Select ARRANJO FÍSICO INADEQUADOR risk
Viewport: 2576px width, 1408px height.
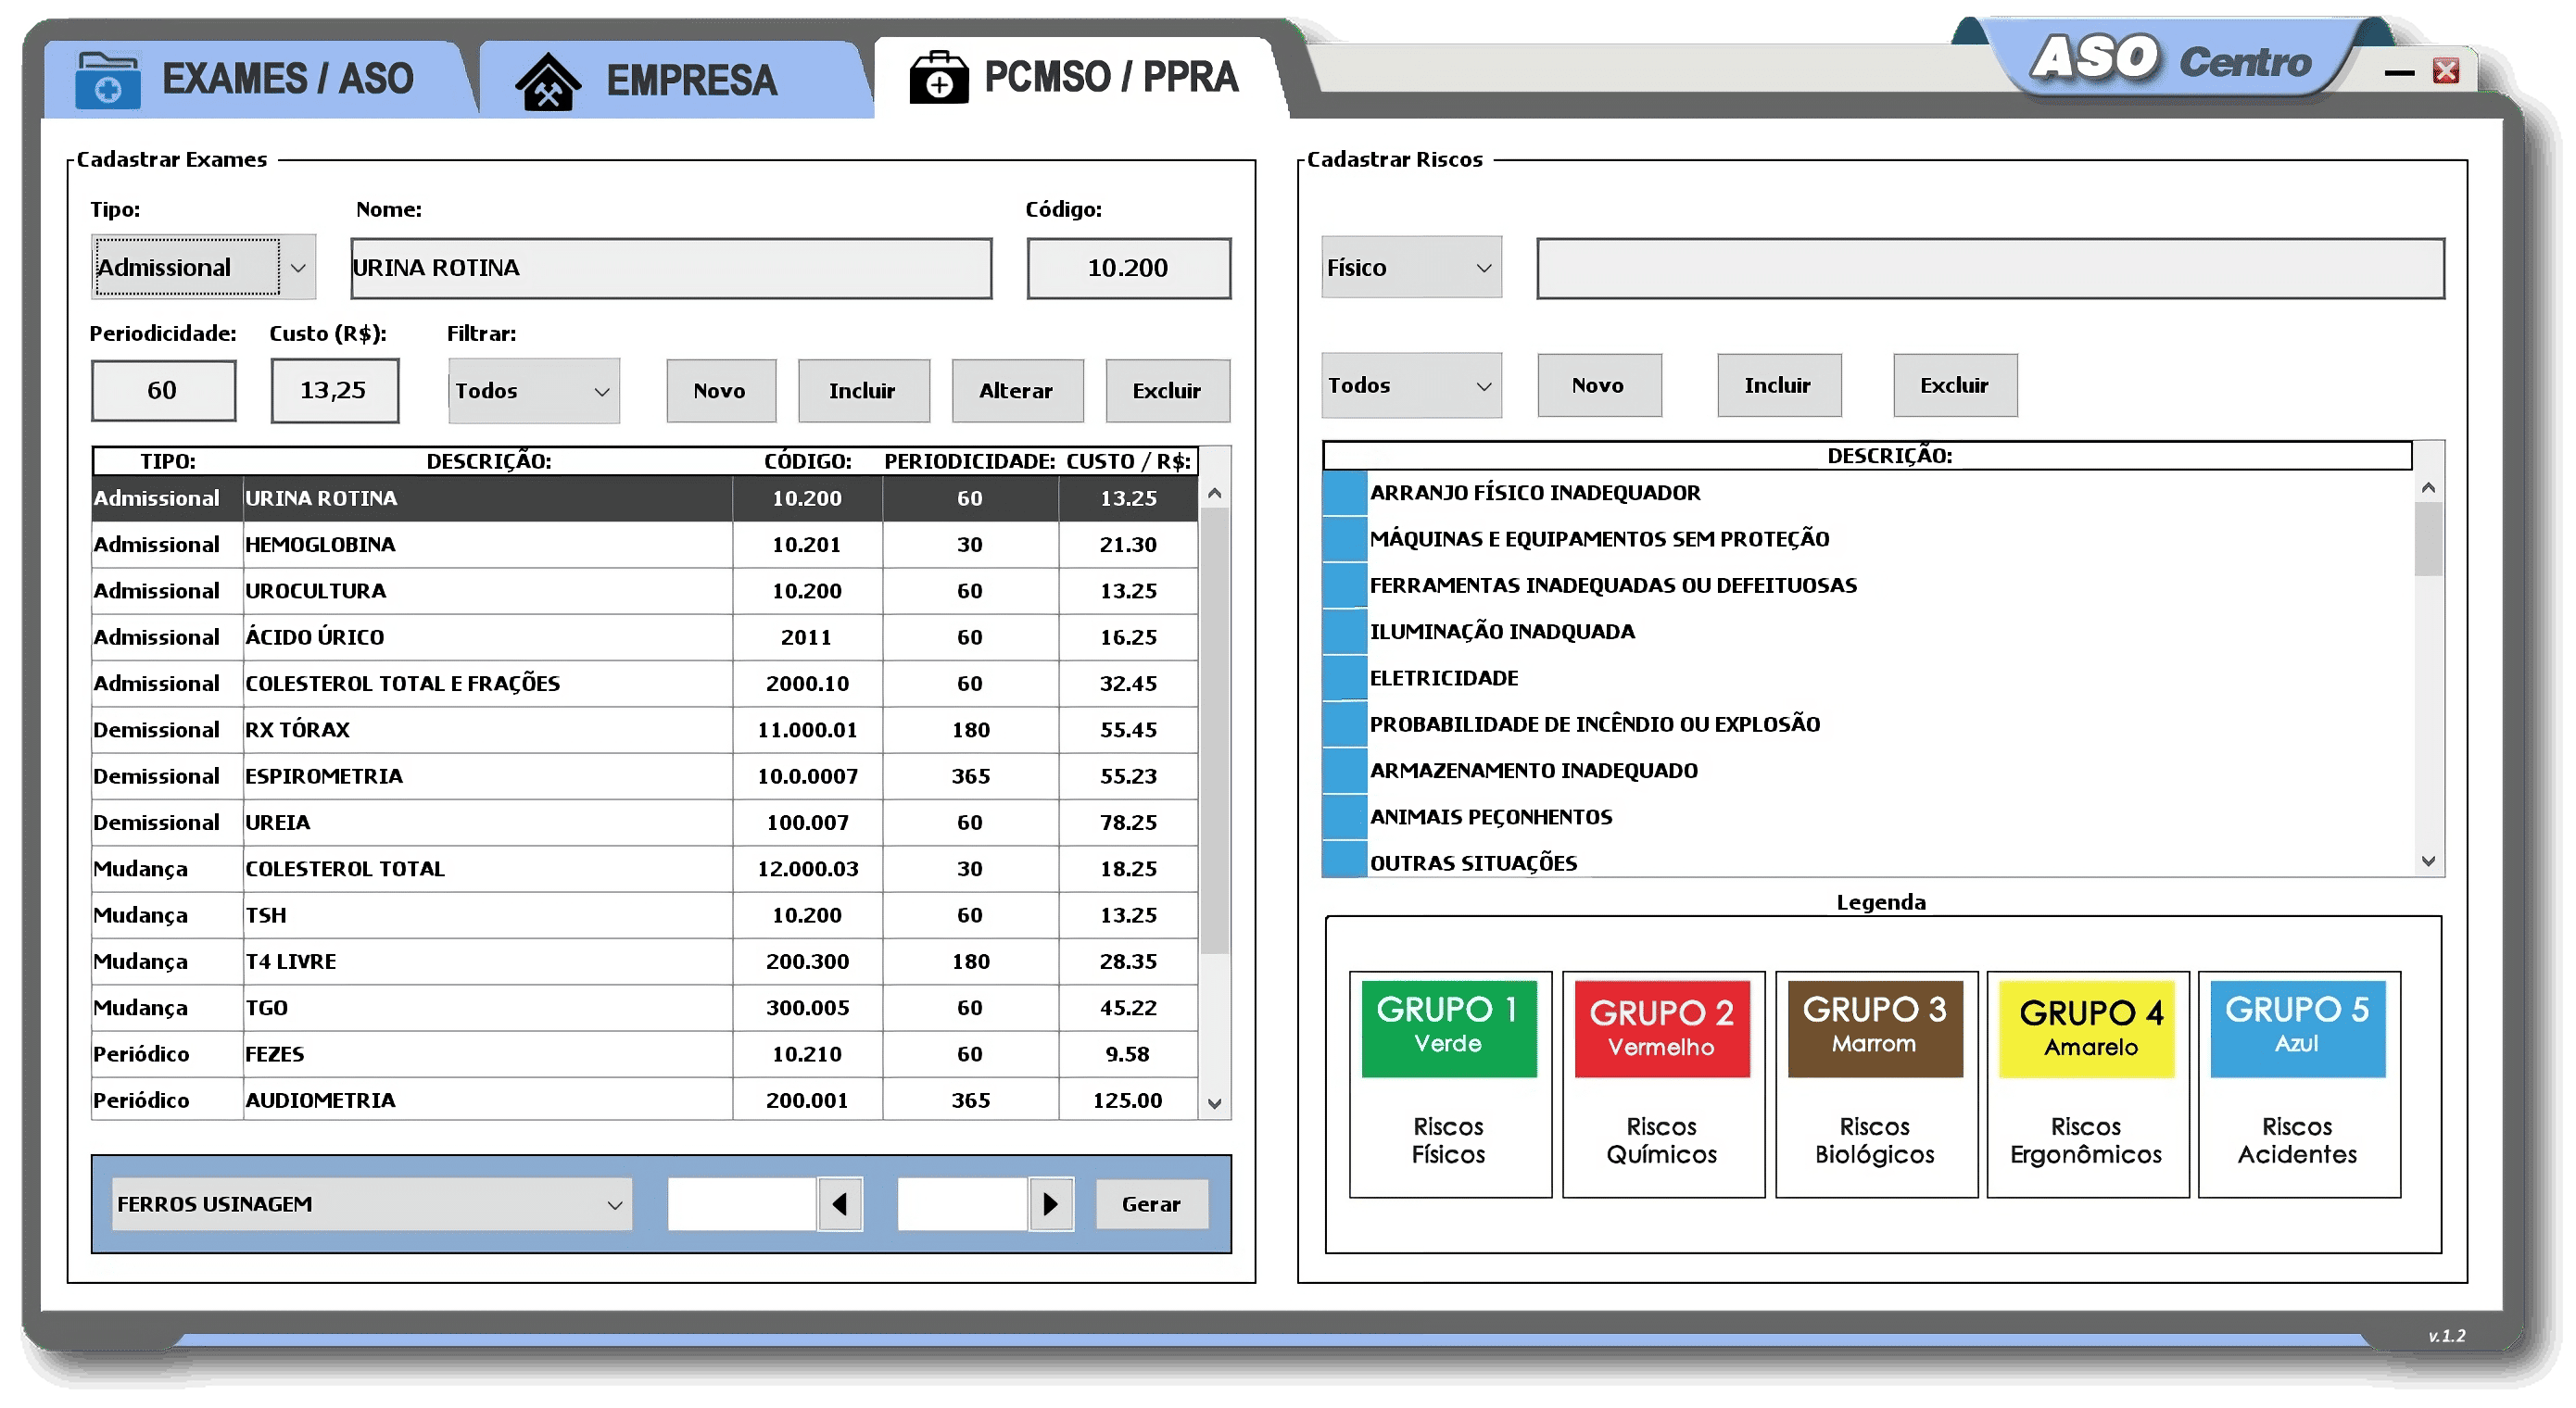pyautogui.click(x=1868, y=492)
